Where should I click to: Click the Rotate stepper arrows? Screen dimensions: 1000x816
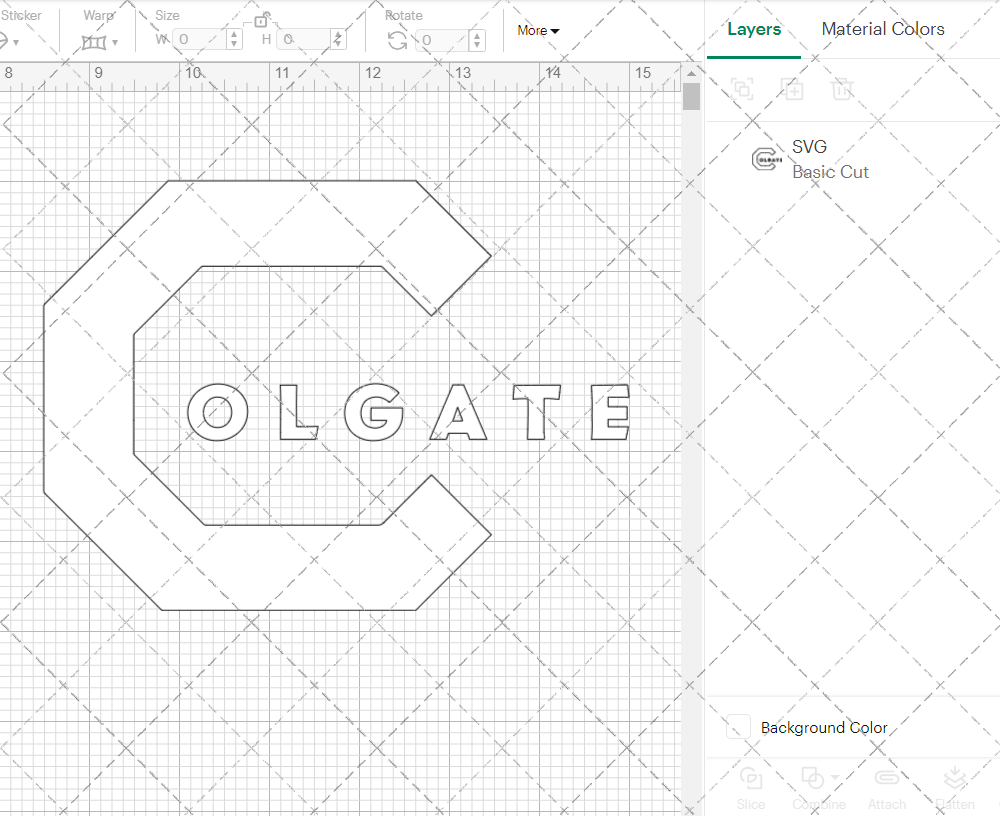tap(477, 40)
